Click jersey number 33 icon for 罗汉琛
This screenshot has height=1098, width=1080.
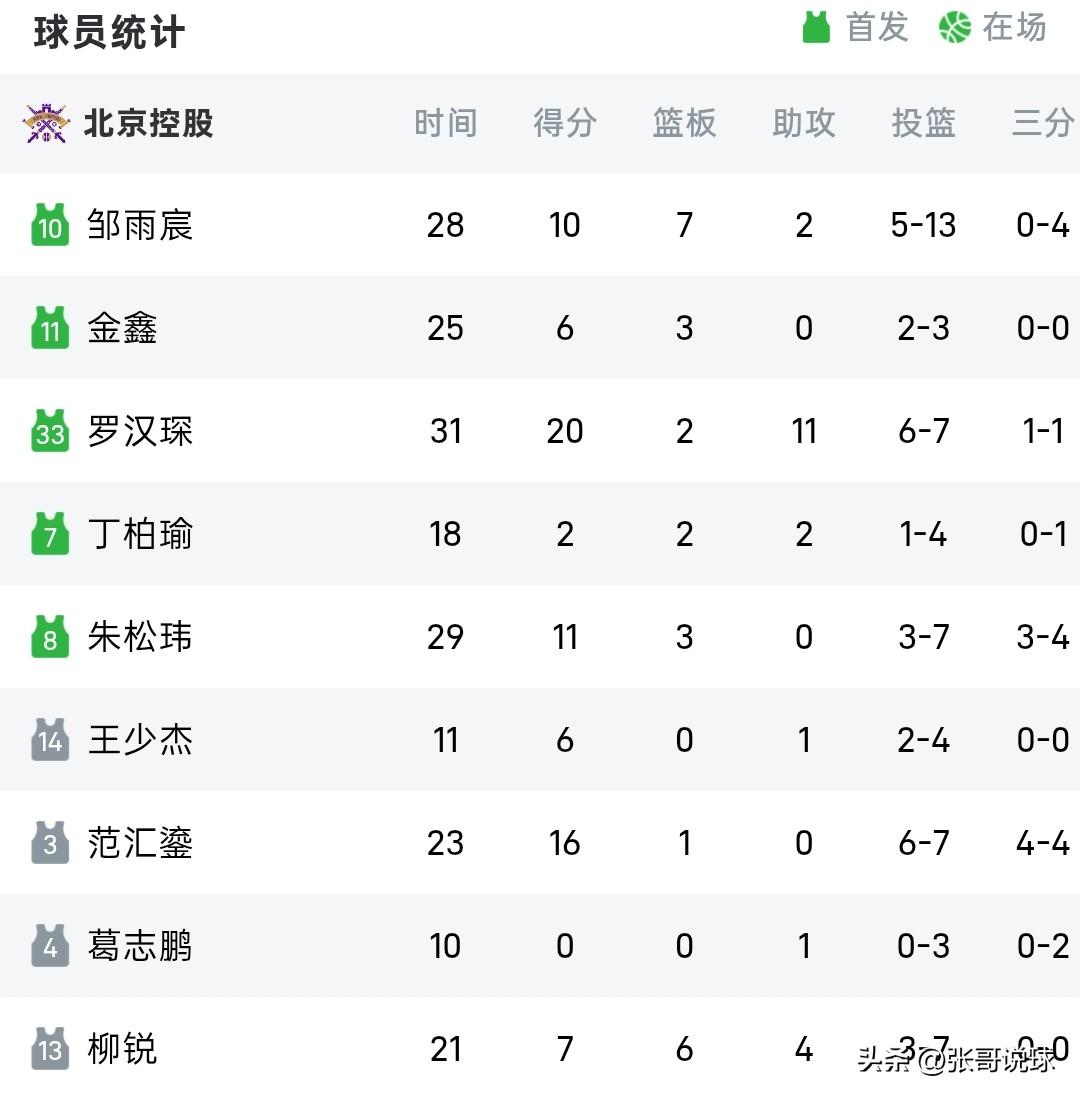[50, 431]
